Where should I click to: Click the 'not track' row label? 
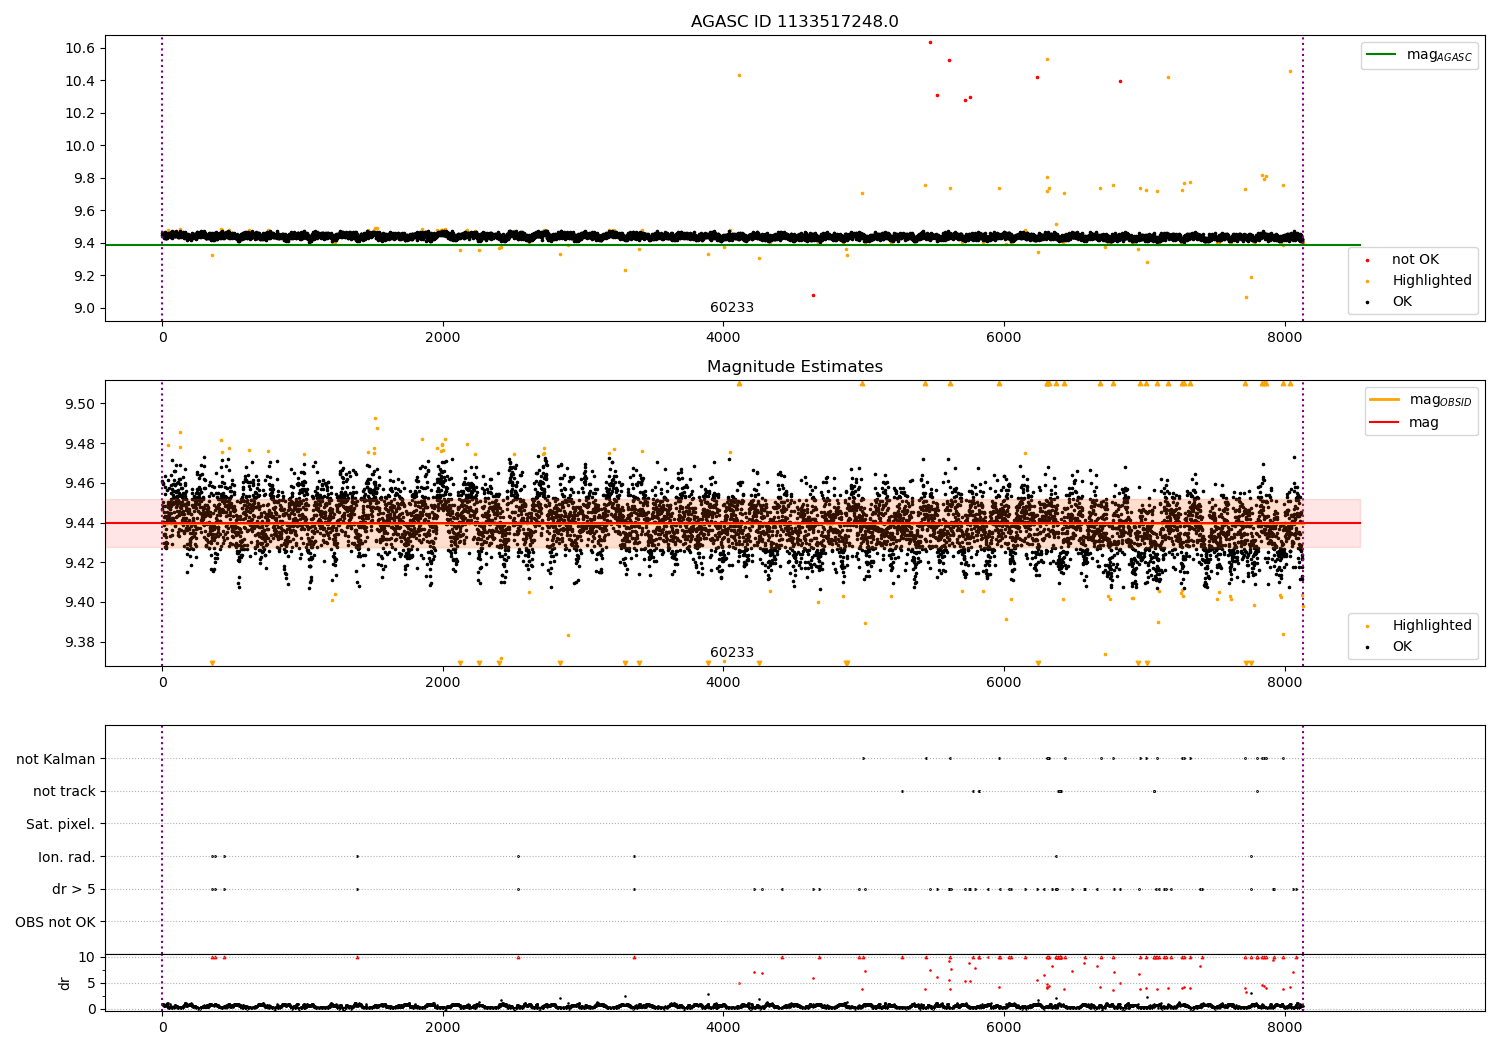coord(64,792)
